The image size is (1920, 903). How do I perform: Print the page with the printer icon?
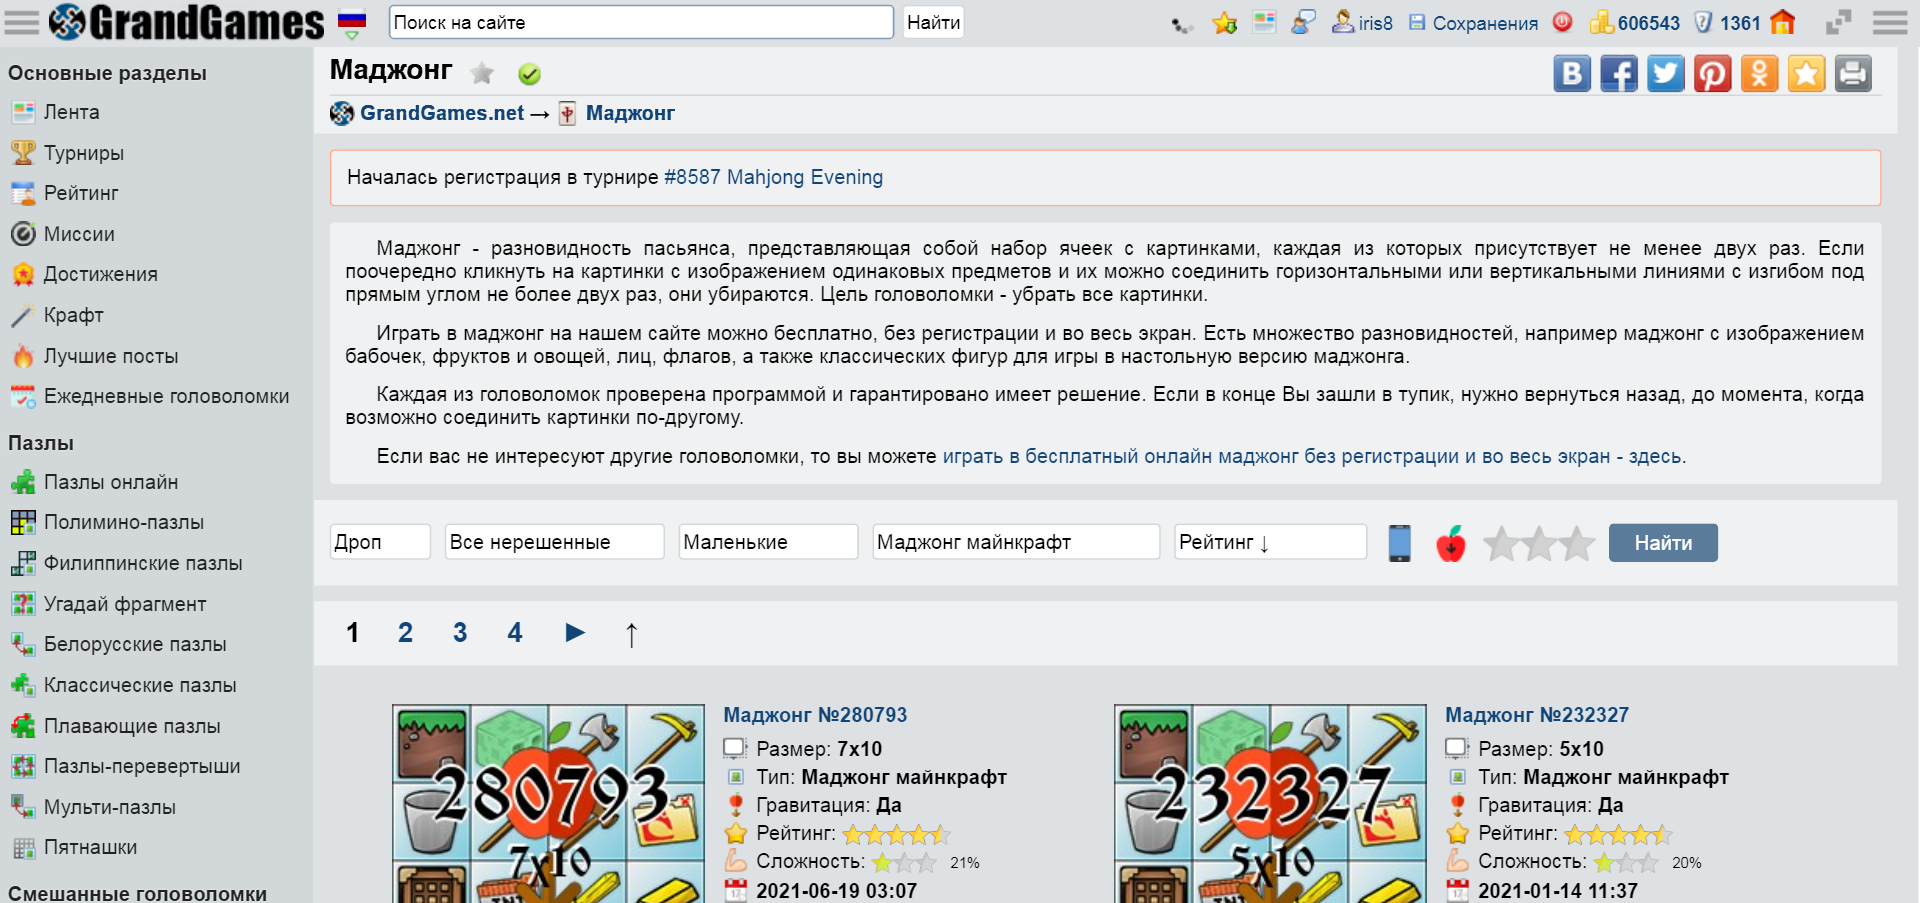(x=1853, y=74)
